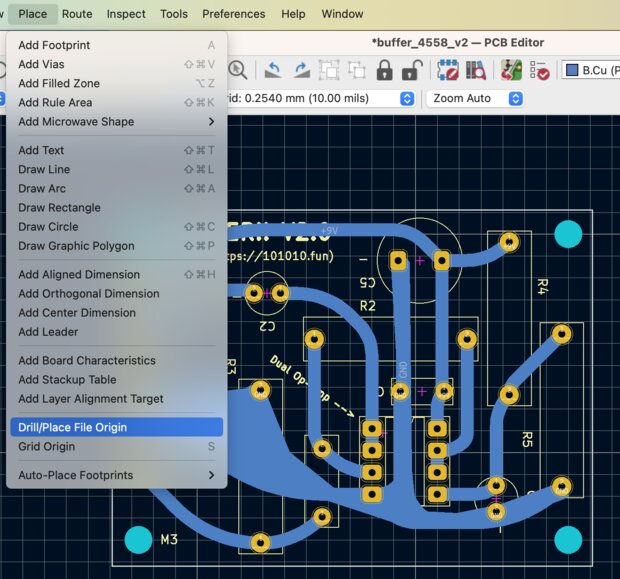The image size is (620, 579).
Task: Expand the Auto-Place Footprints submenu
Action: click(117, 475)
